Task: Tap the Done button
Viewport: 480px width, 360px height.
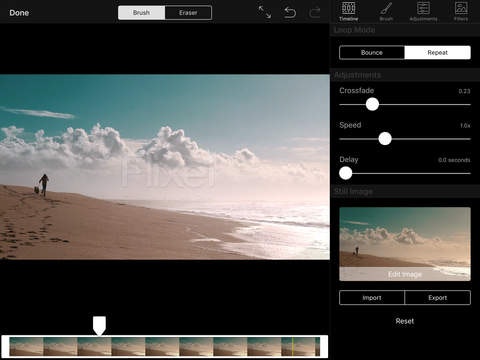Action: [x=19, y=13]
